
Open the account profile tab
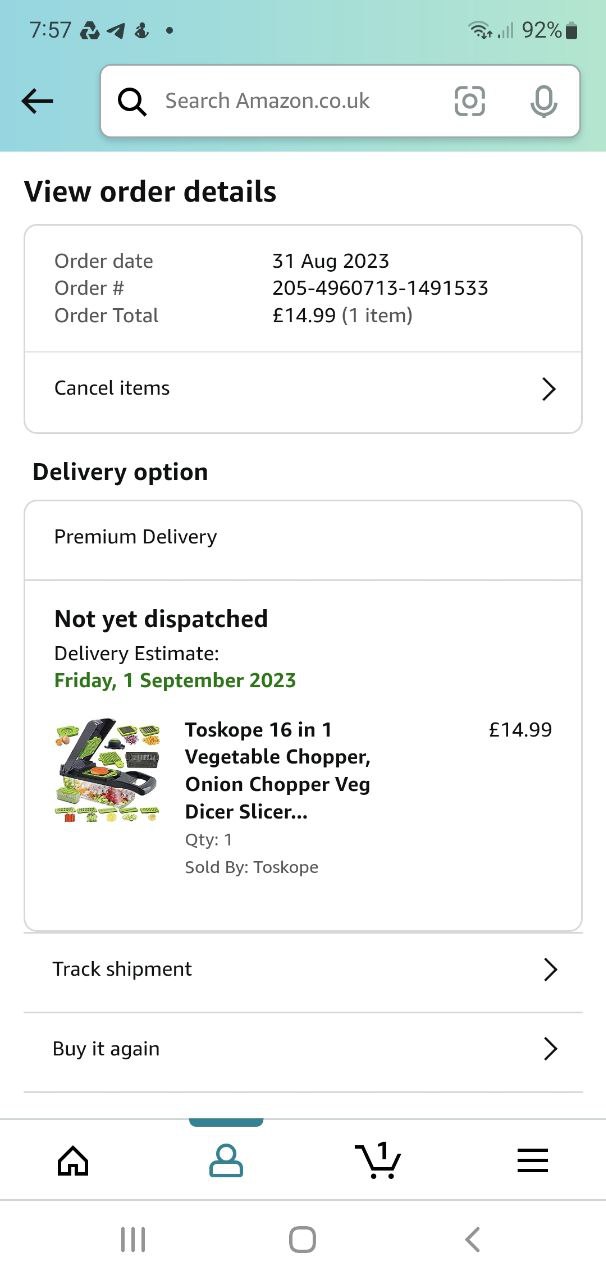(x=226, y=1160)
